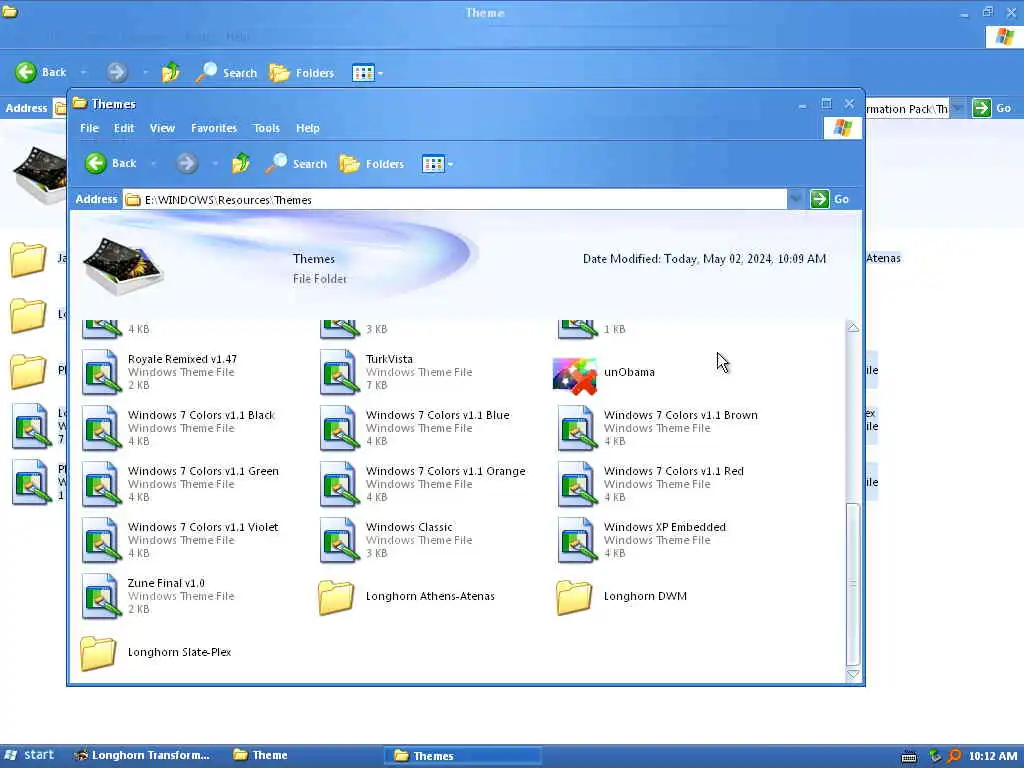The width and height of the screenshot is (1024, 768).
Task: Click the vertical scrollbar thumb in Themes list
Action: click(853, 583)
